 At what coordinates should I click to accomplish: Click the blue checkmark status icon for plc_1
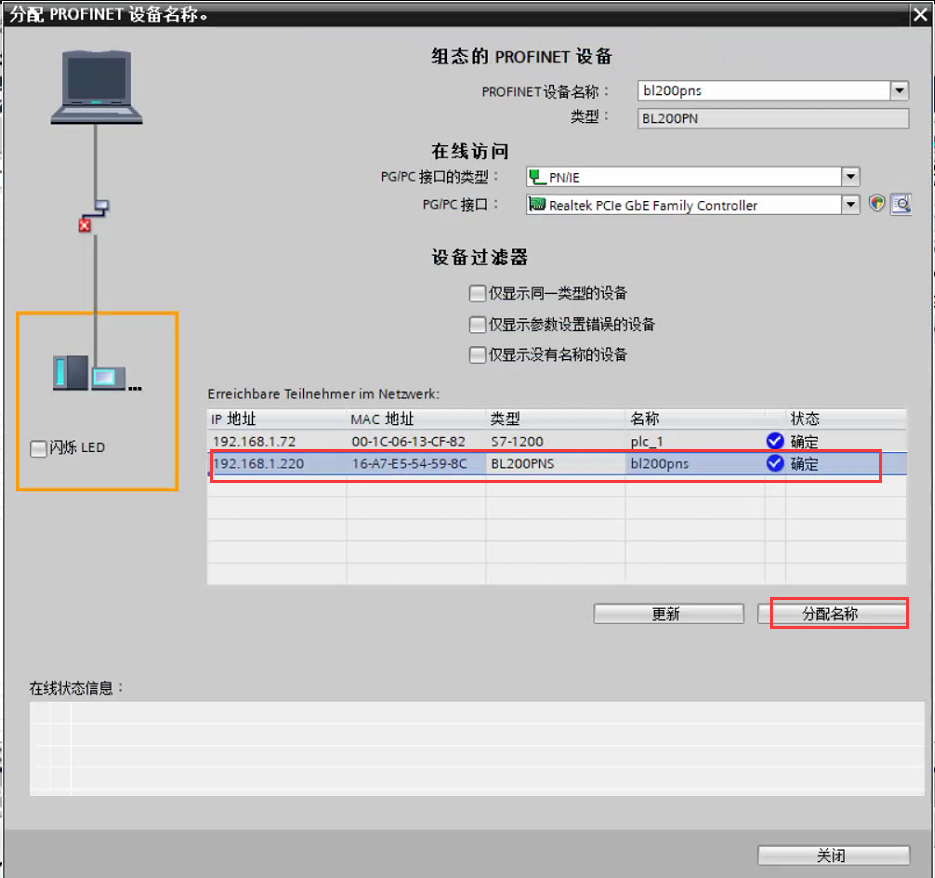[774, 440]
